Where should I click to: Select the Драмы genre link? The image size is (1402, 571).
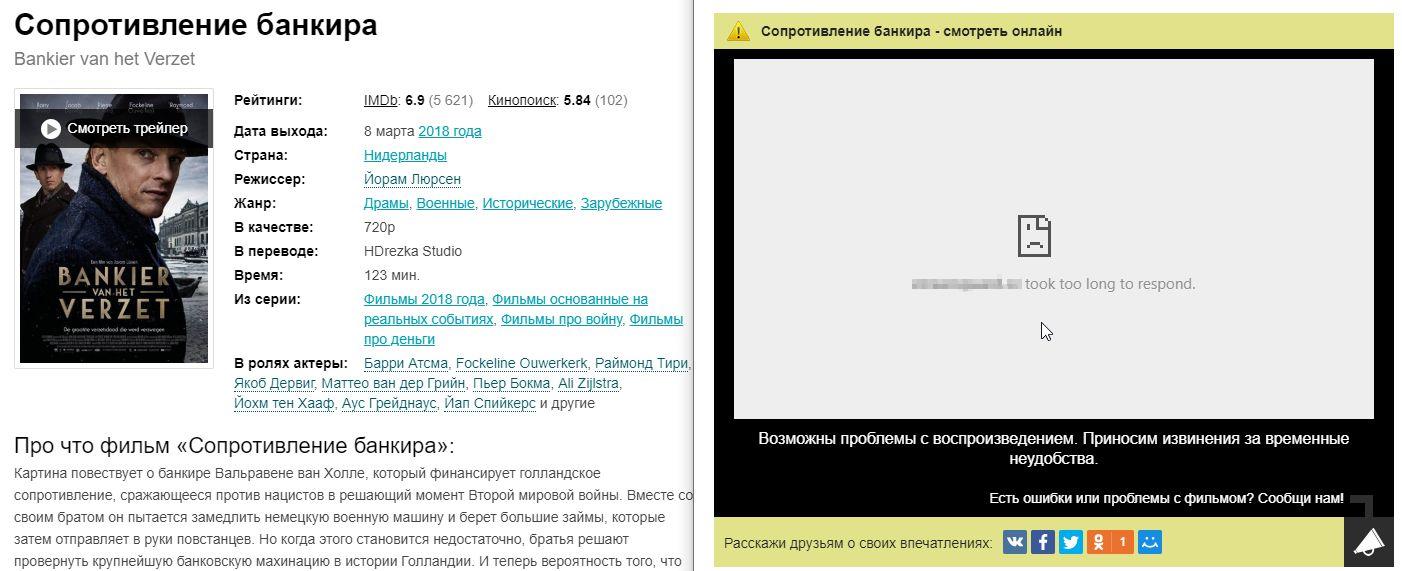[386, 203]
